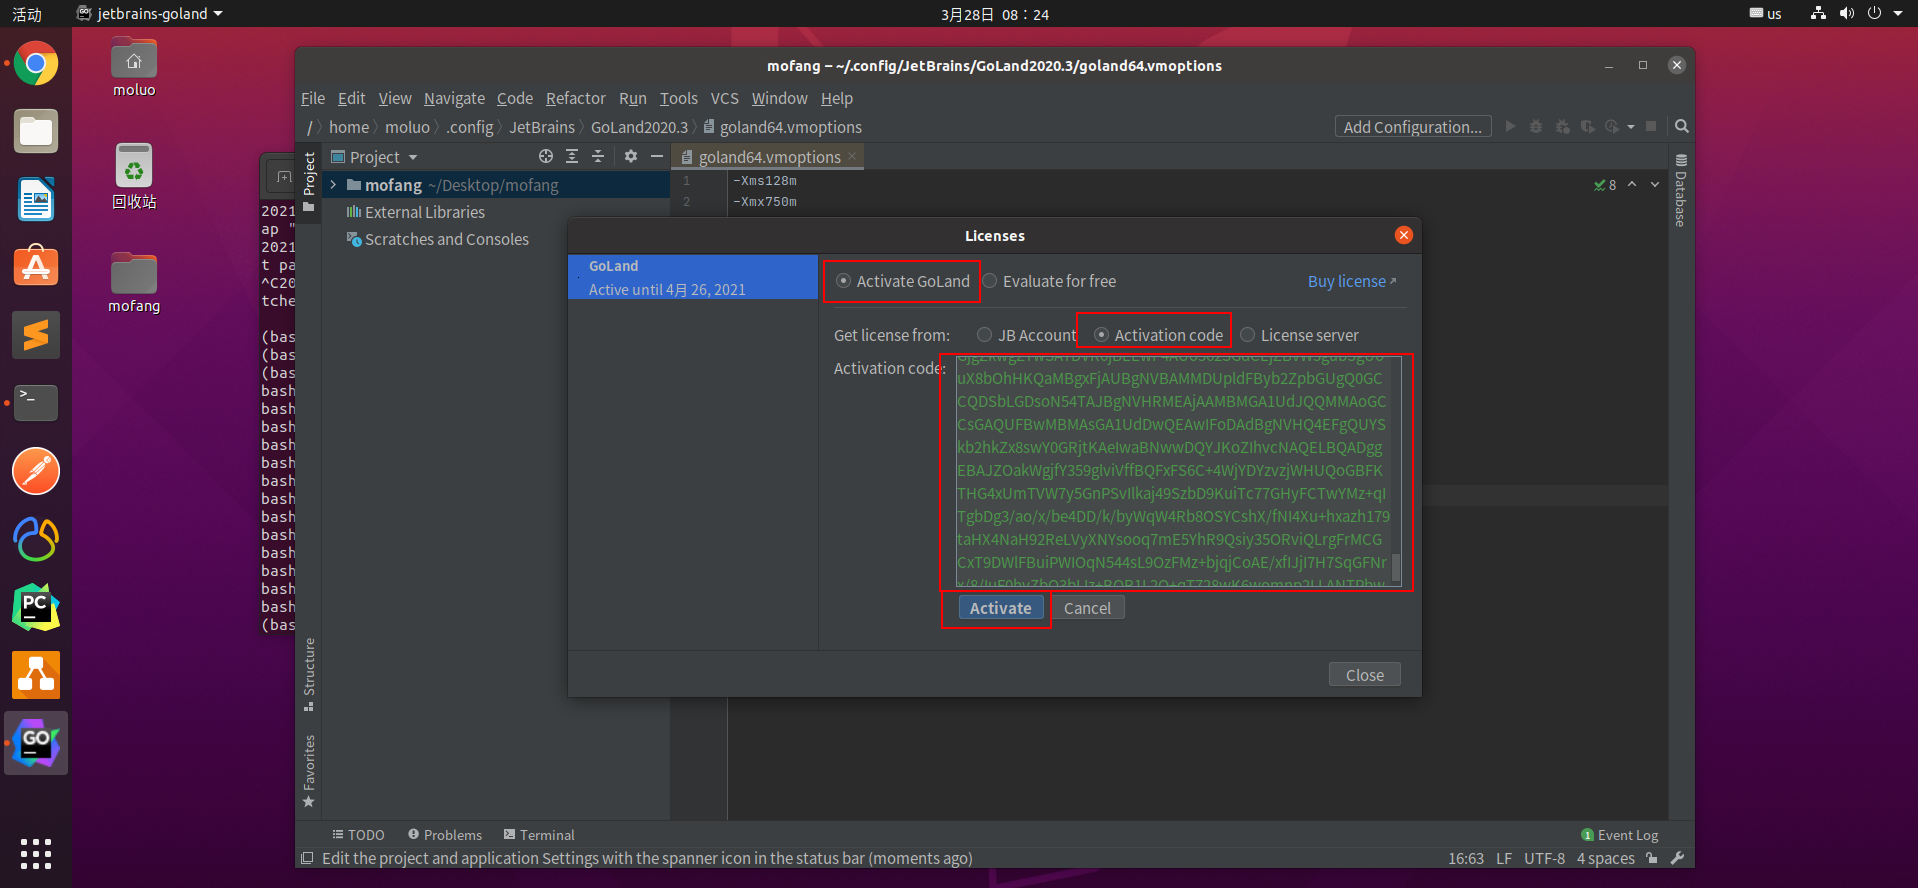Launch Postman from the dock
This screenshot has width=1918, height=888.
click(x=36, y=471)
